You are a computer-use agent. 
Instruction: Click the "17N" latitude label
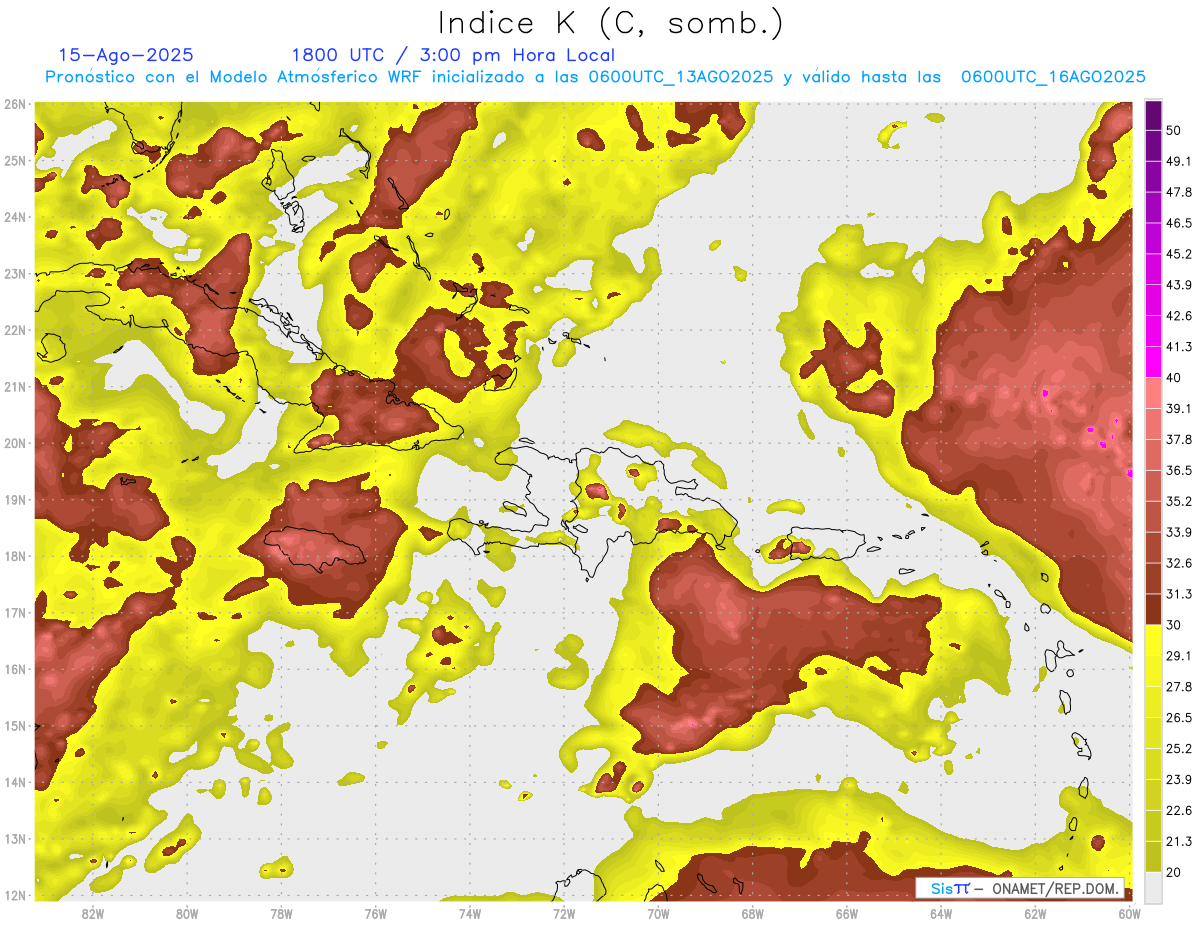[x=14, y=613]
